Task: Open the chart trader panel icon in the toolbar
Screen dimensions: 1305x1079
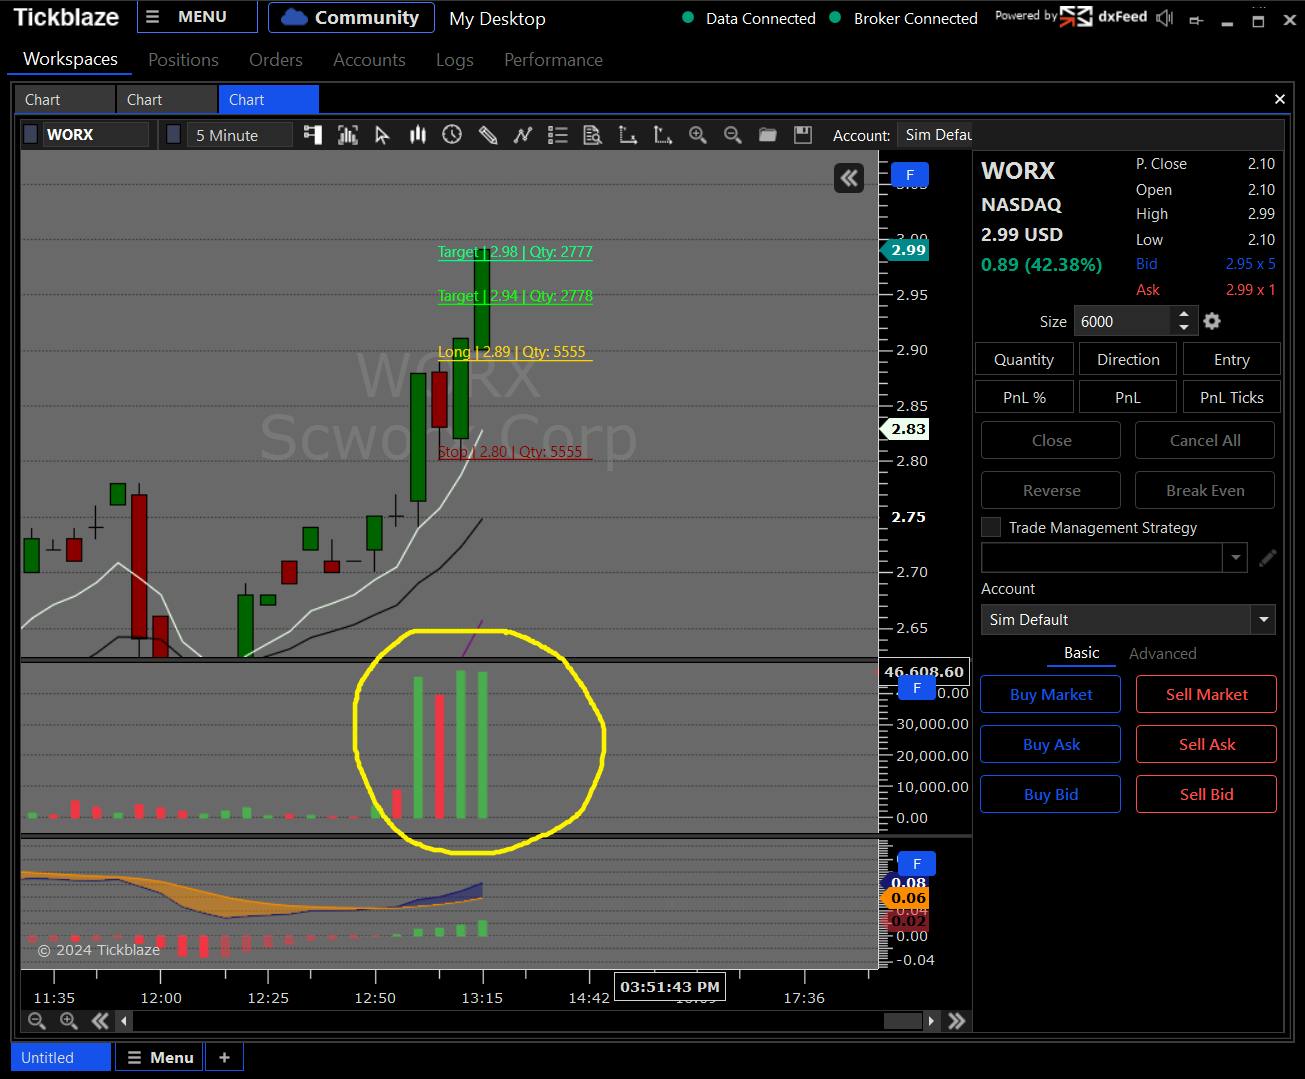Action: tap(313, 135)
